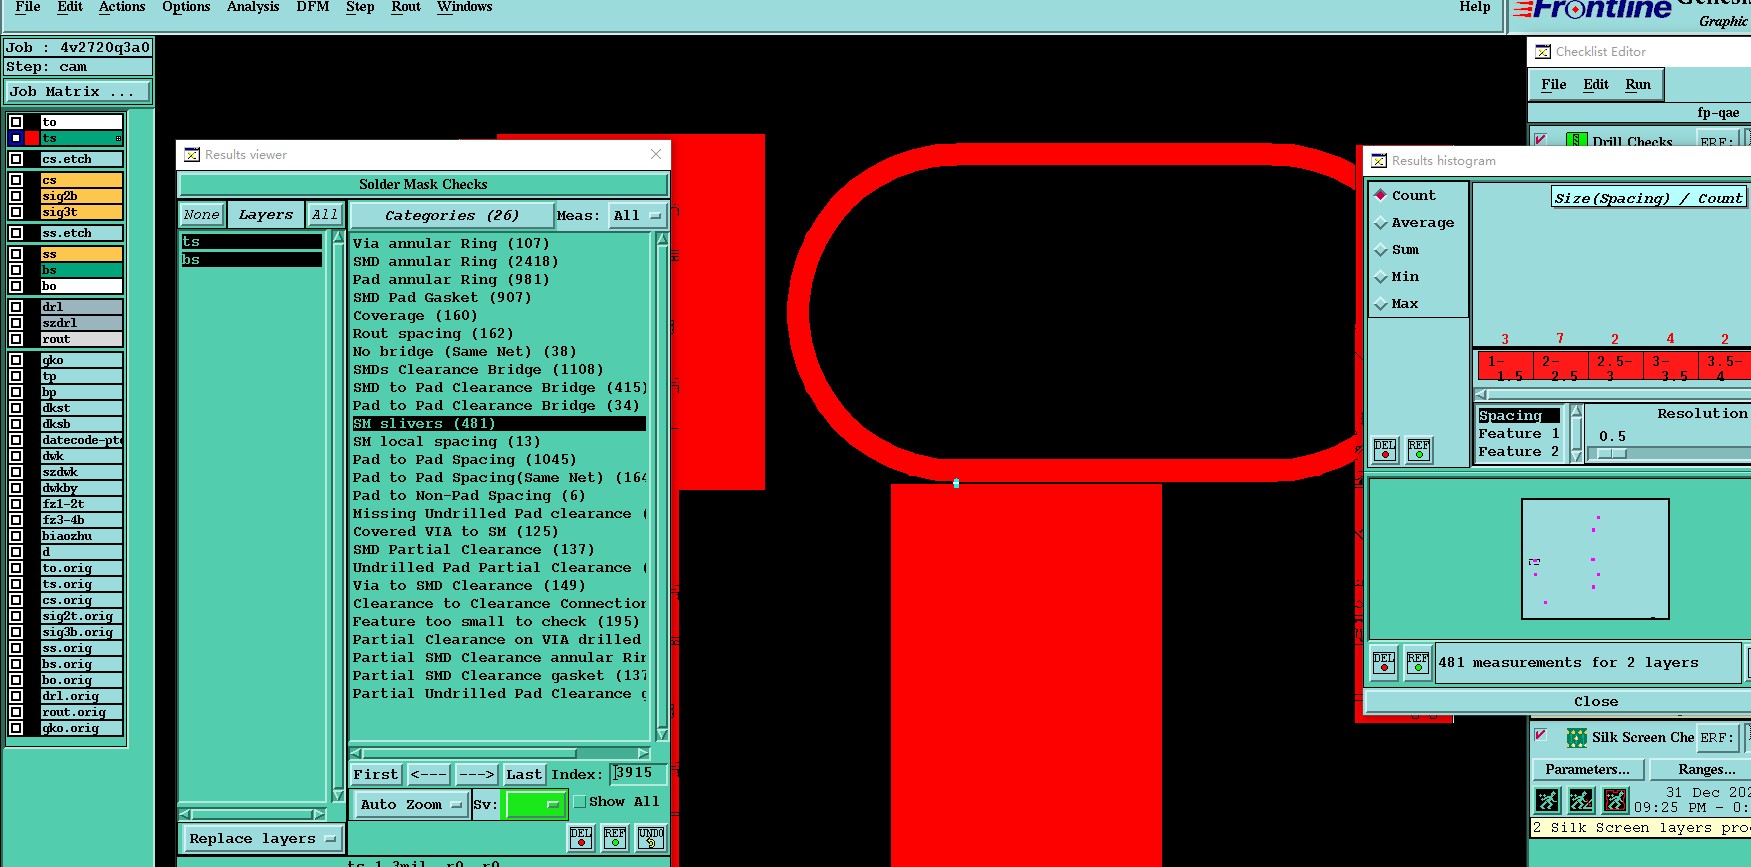
Task: Click first running-man icon under Parameters
Action: [x=1548, y=800]
